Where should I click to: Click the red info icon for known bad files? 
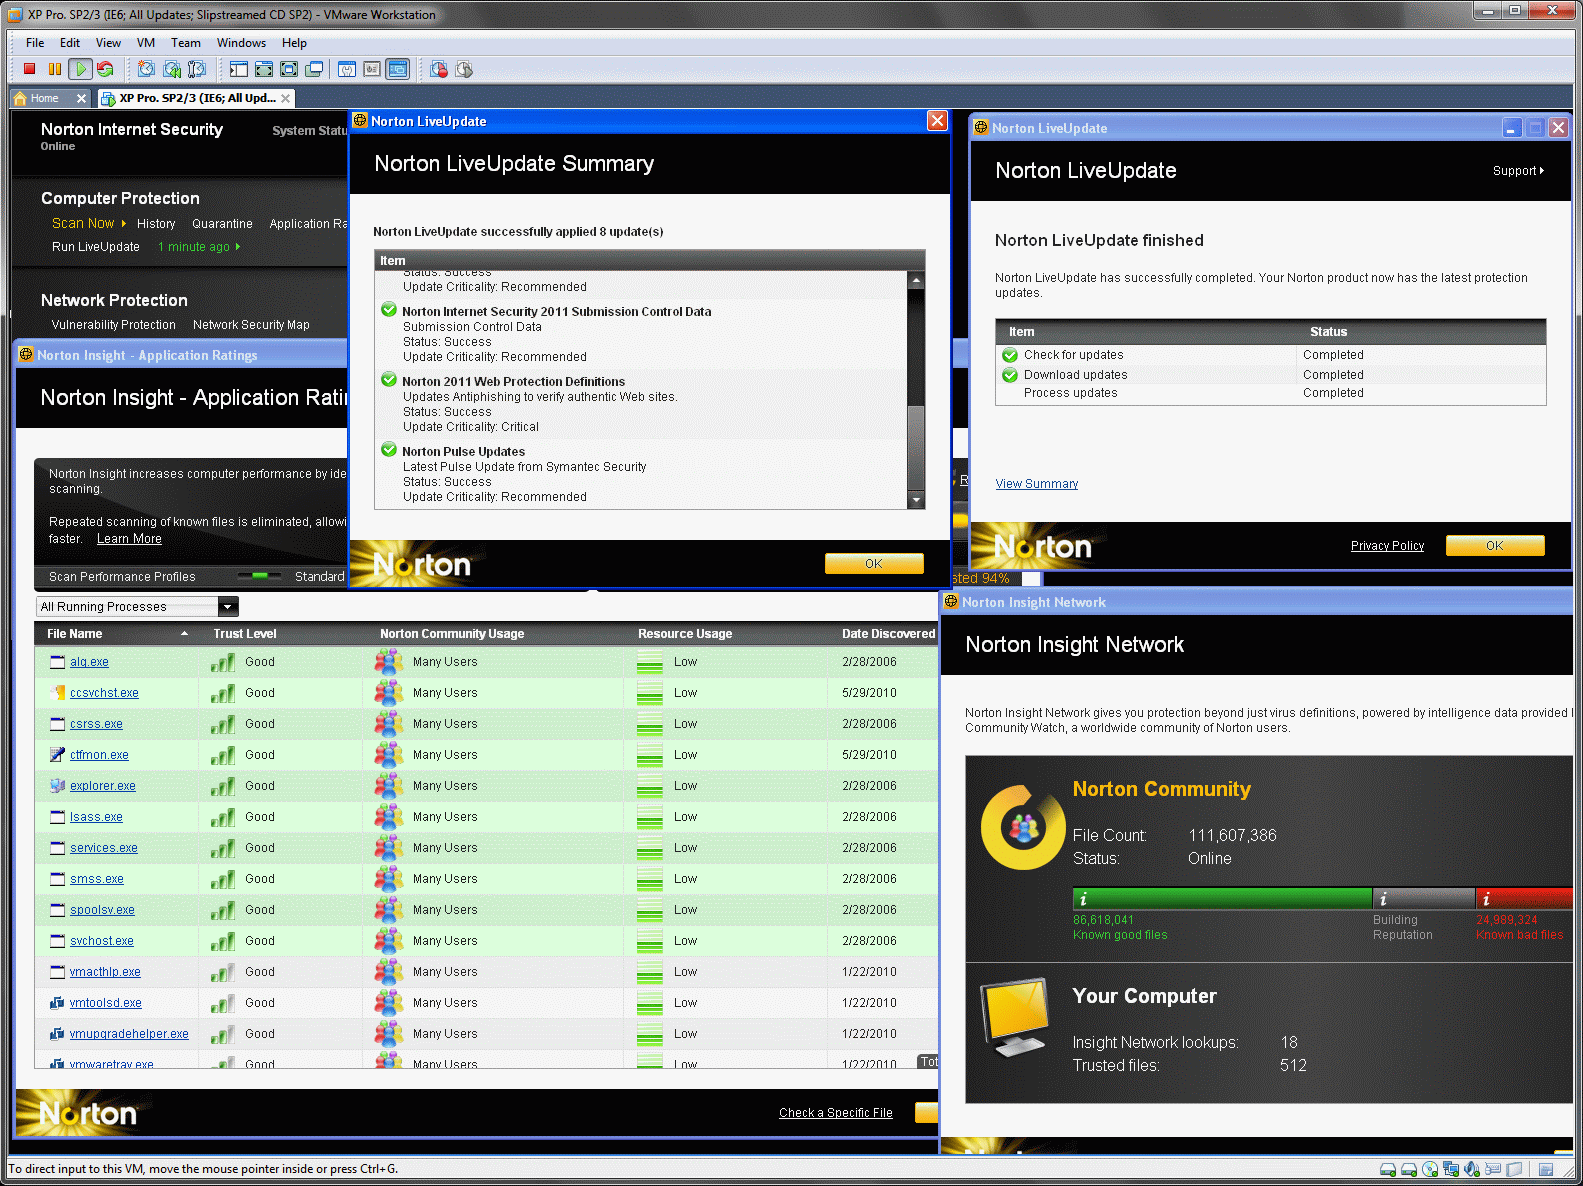(x=1486, y=899)
